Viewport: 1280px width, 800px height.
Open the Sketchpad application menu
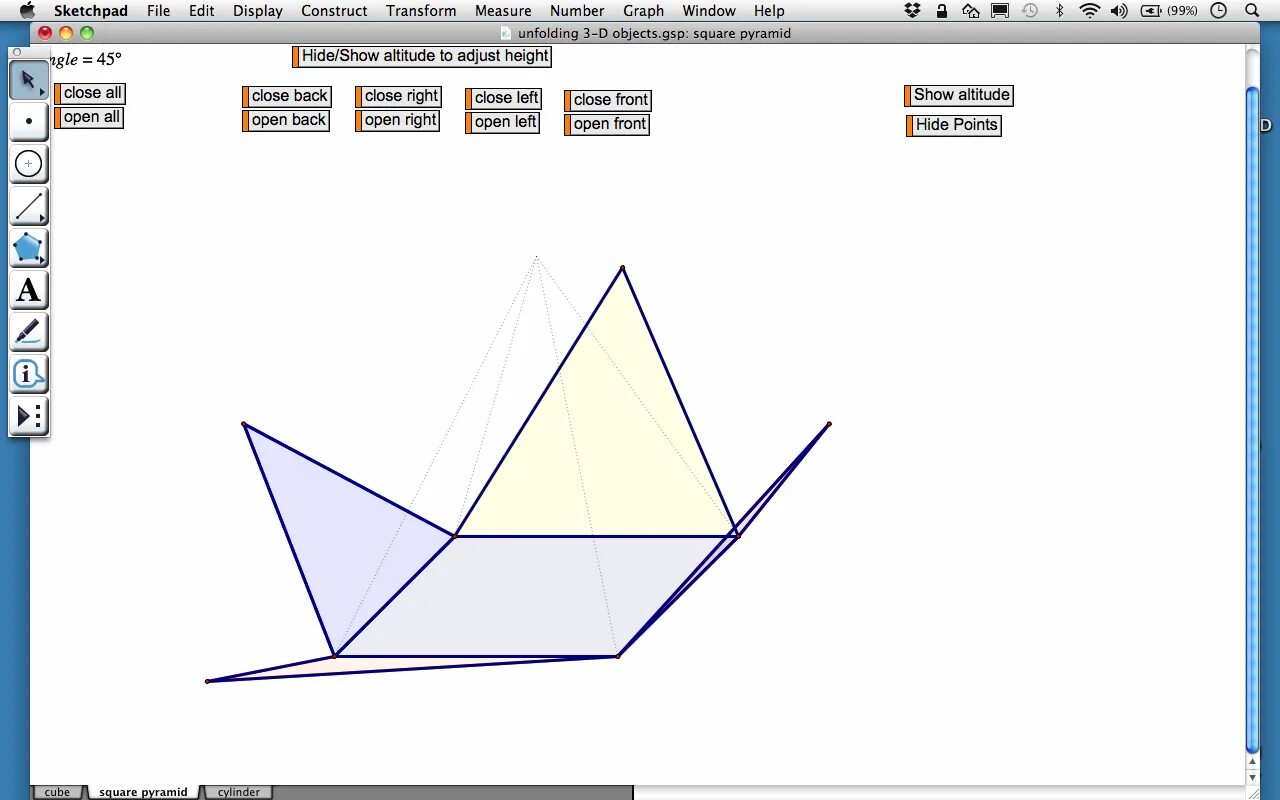tap(91, 11)
